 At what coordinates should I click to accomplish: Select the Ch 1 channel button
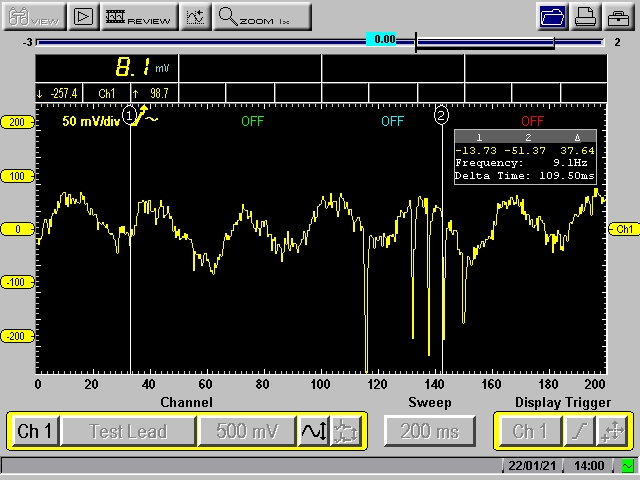point(35,432)
